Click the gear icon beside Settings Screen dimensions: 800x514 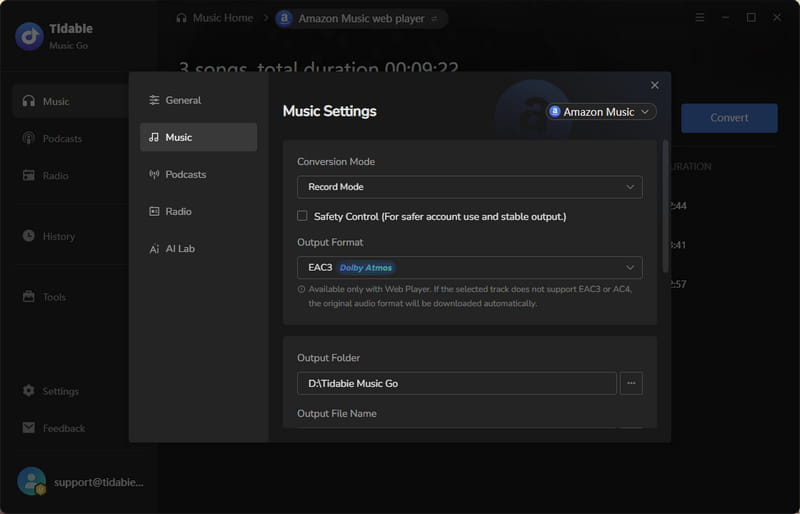pos(29,390)
